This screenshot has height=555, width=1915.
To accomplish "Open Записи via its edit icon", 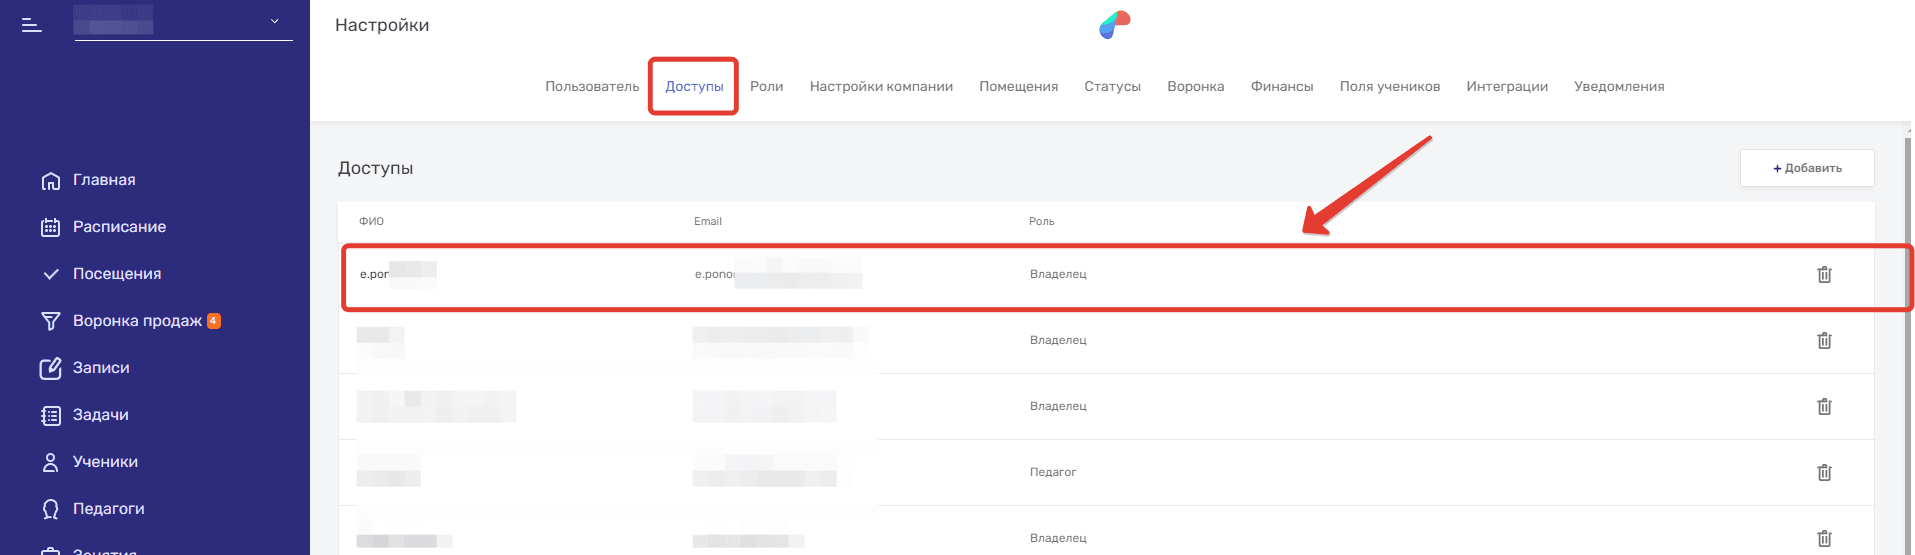I will point(51,368).
